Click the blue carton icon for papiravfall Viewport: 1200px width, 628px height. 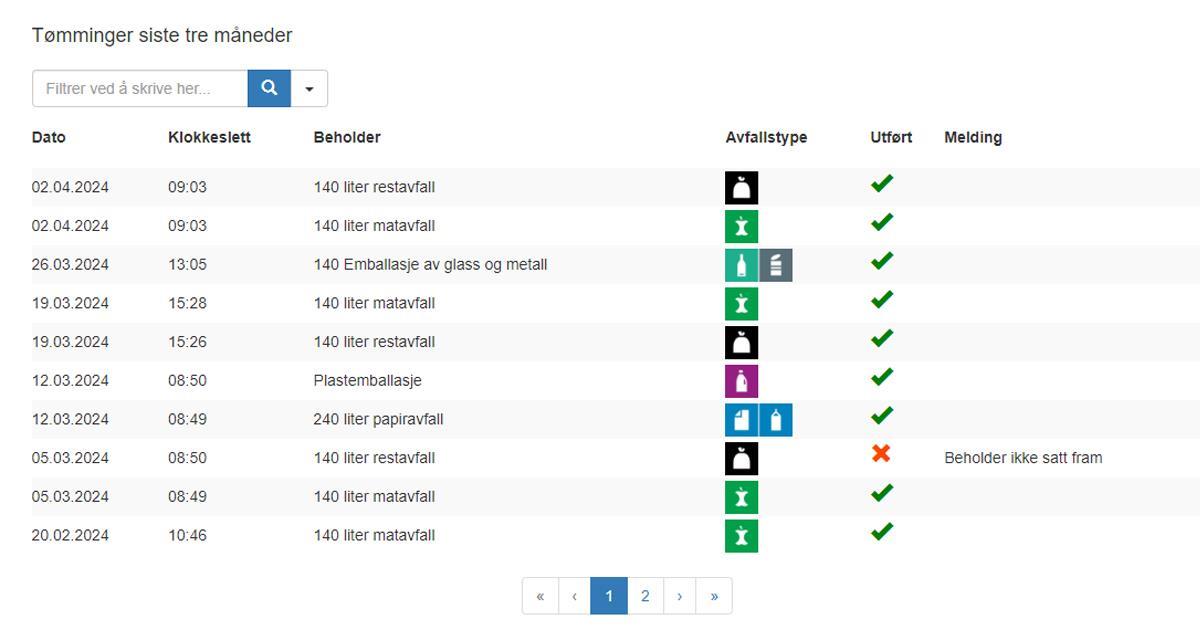point(776,420)
